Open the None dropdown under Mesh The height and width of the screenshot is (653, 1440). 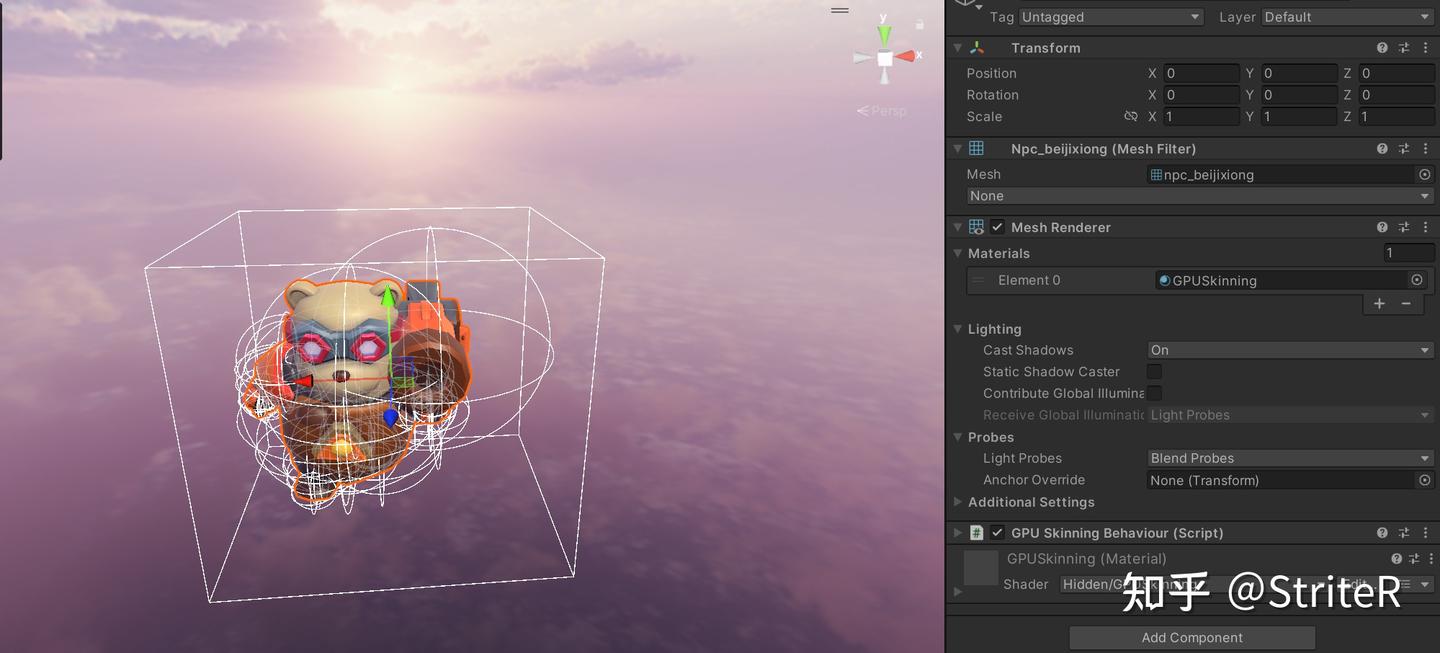[x=1200, y=196]
